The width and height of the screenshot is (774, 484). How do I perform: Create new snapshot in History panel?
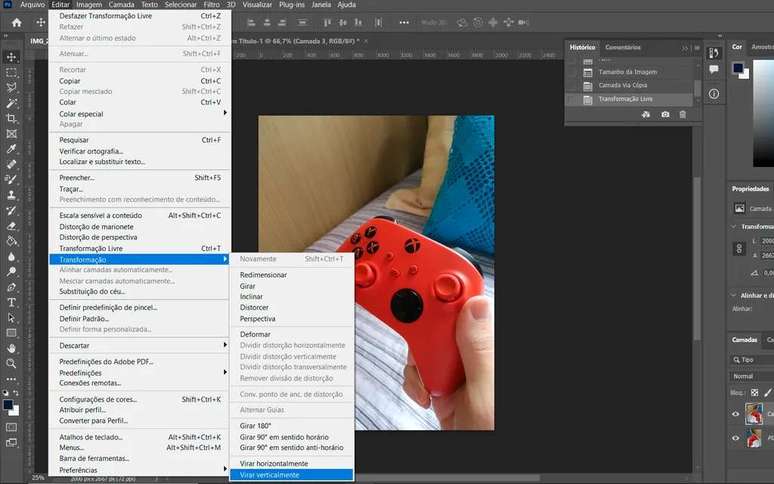click(665, 114)
